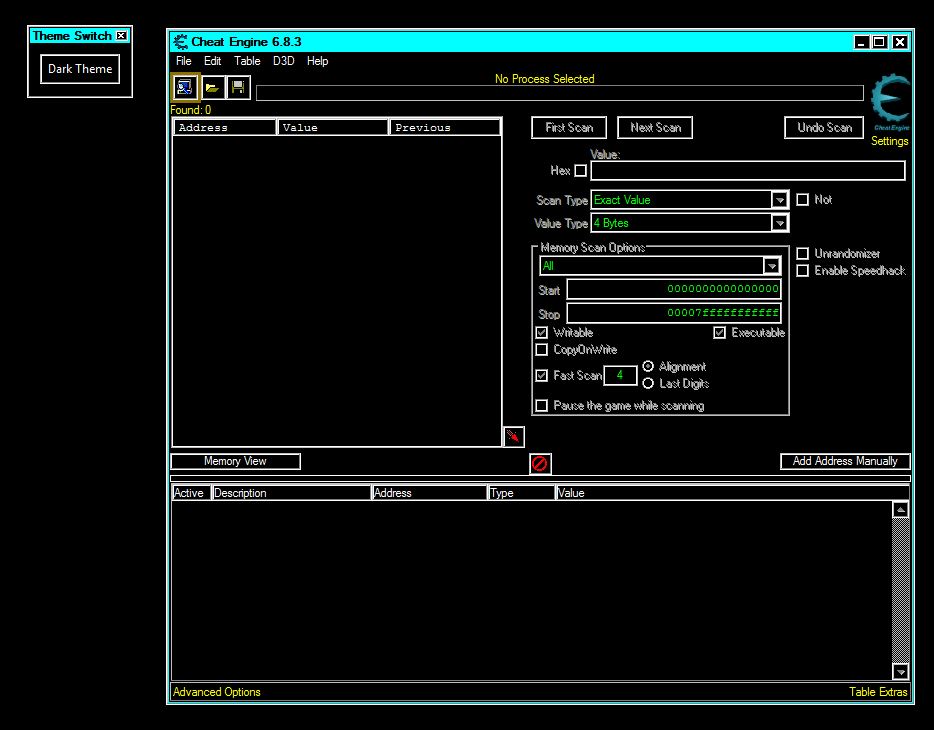934x730 pixels.
Task: Click the Previous column header
Action: click(x=445, y=127)
